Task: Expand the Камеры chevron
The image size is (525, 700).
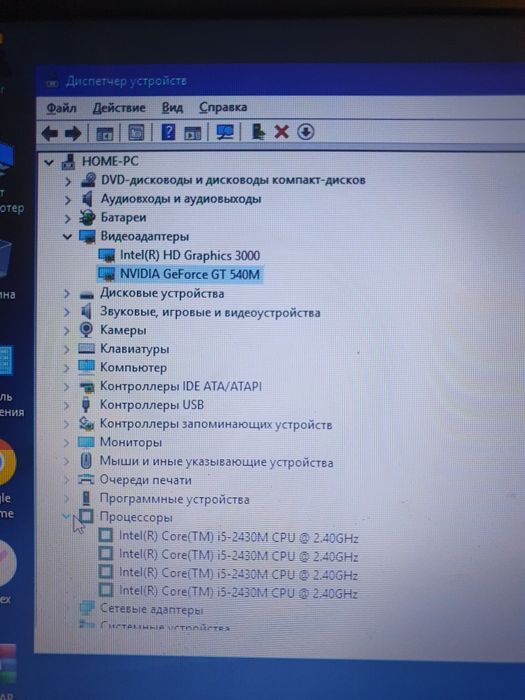Action: click(x=67, y=331)
